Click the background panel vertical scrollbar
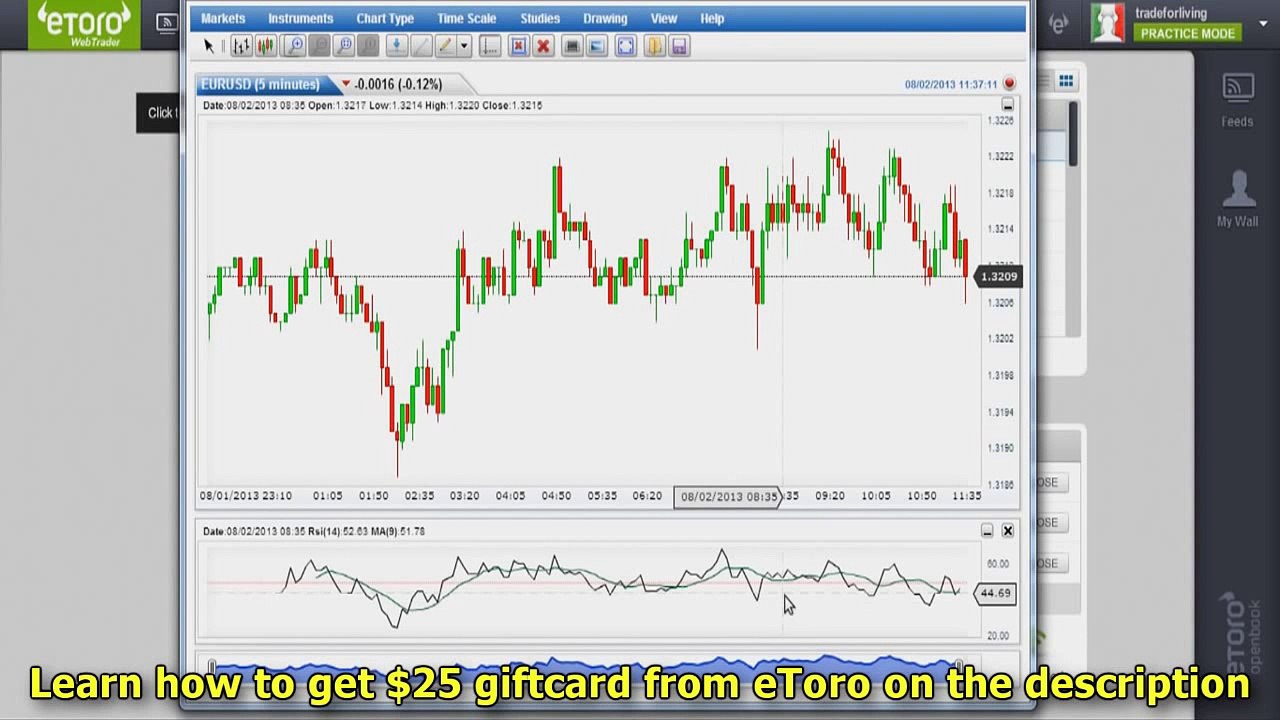This screenshot has height=720, width=1280. point(1072,134)
